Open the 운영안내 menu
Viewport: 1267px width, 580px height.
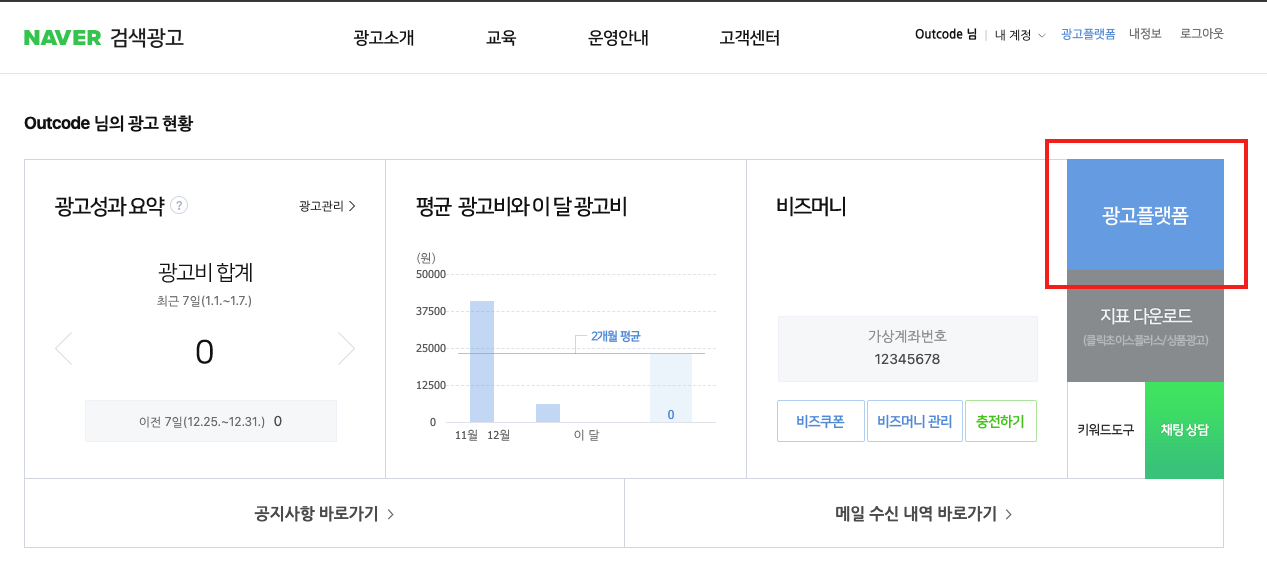point(618,38)
